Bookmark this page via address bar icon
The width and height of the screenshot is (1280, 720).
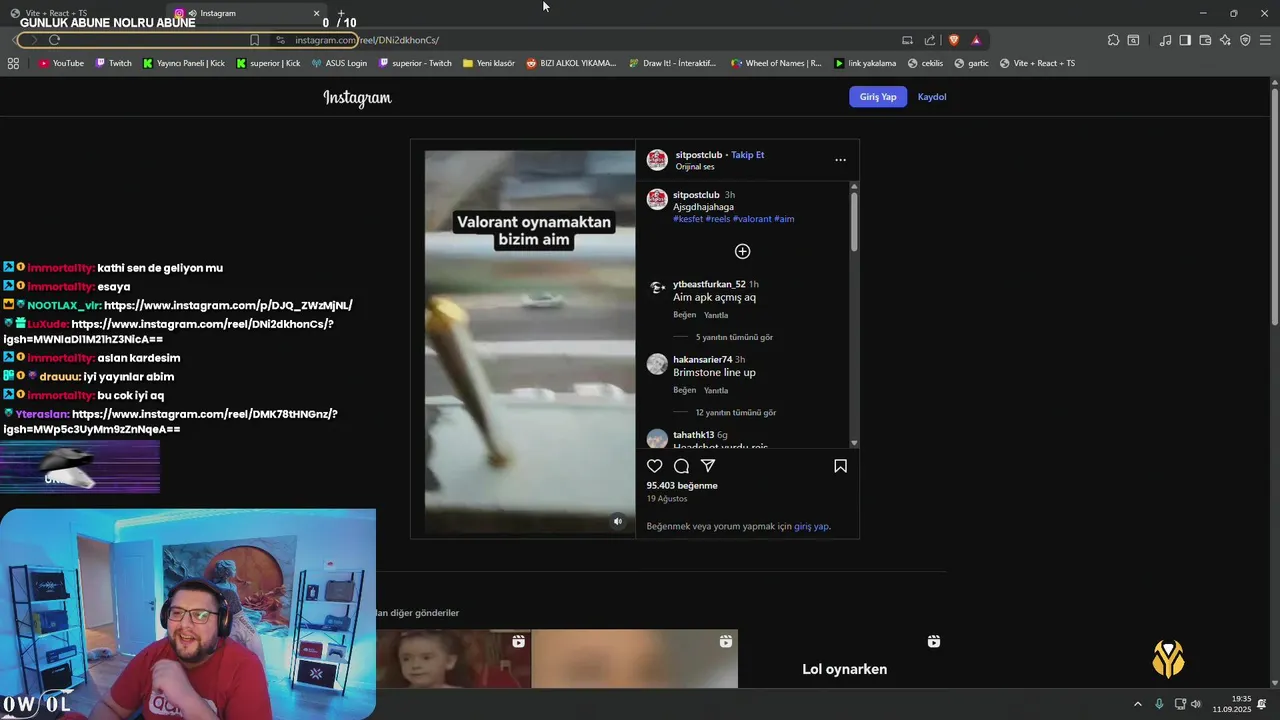(x=254, y=40)
